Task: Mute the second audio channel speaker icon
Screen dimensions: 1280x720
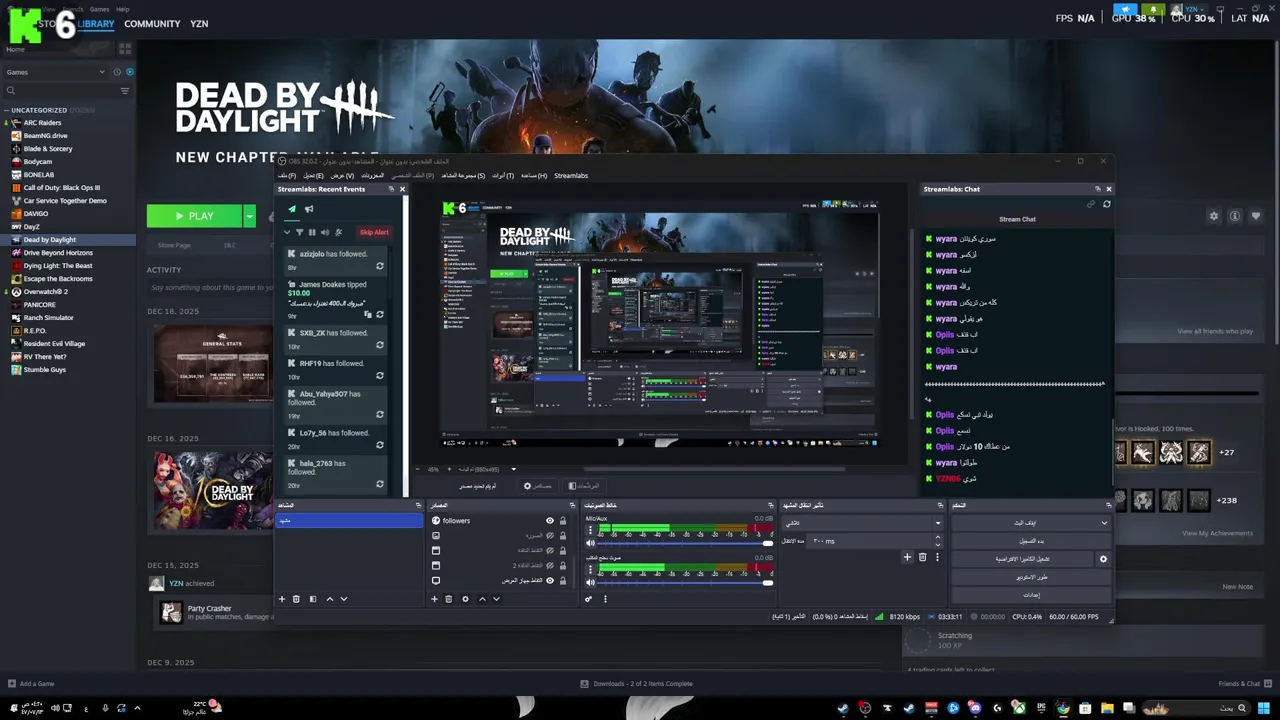Action: pos(590,582)
